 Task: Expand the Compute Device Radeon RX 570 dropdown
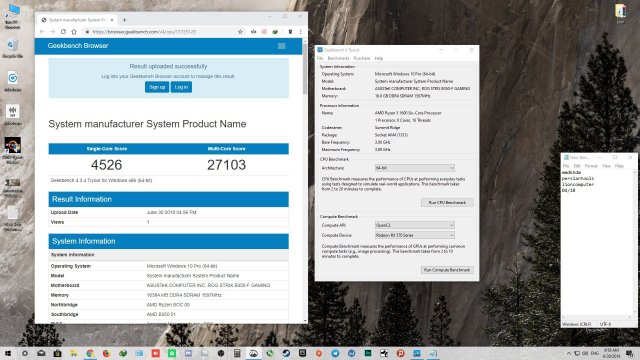414,235
